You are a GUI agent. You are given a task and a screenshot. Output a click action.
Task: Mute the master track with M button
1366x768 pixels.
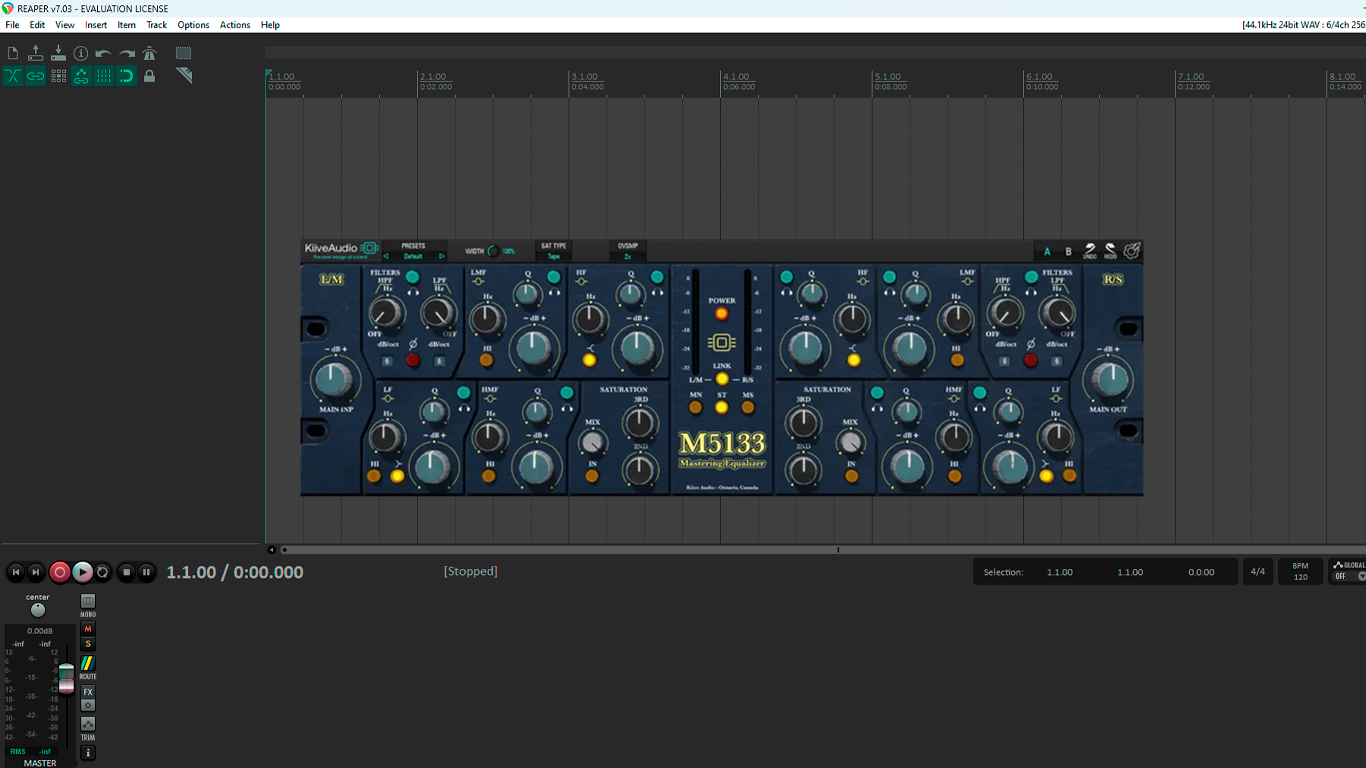(x=88, y=629)
